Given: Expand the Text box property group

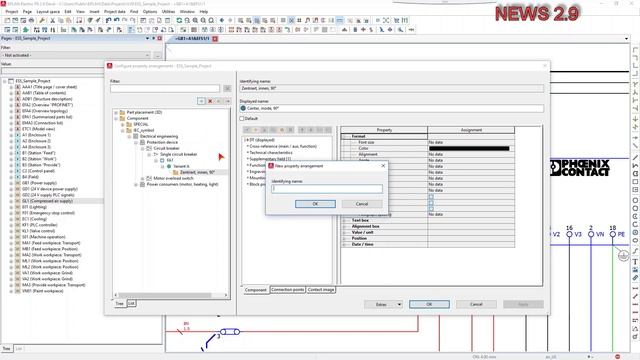Looking at the screenshot, I should pos(344,220).
